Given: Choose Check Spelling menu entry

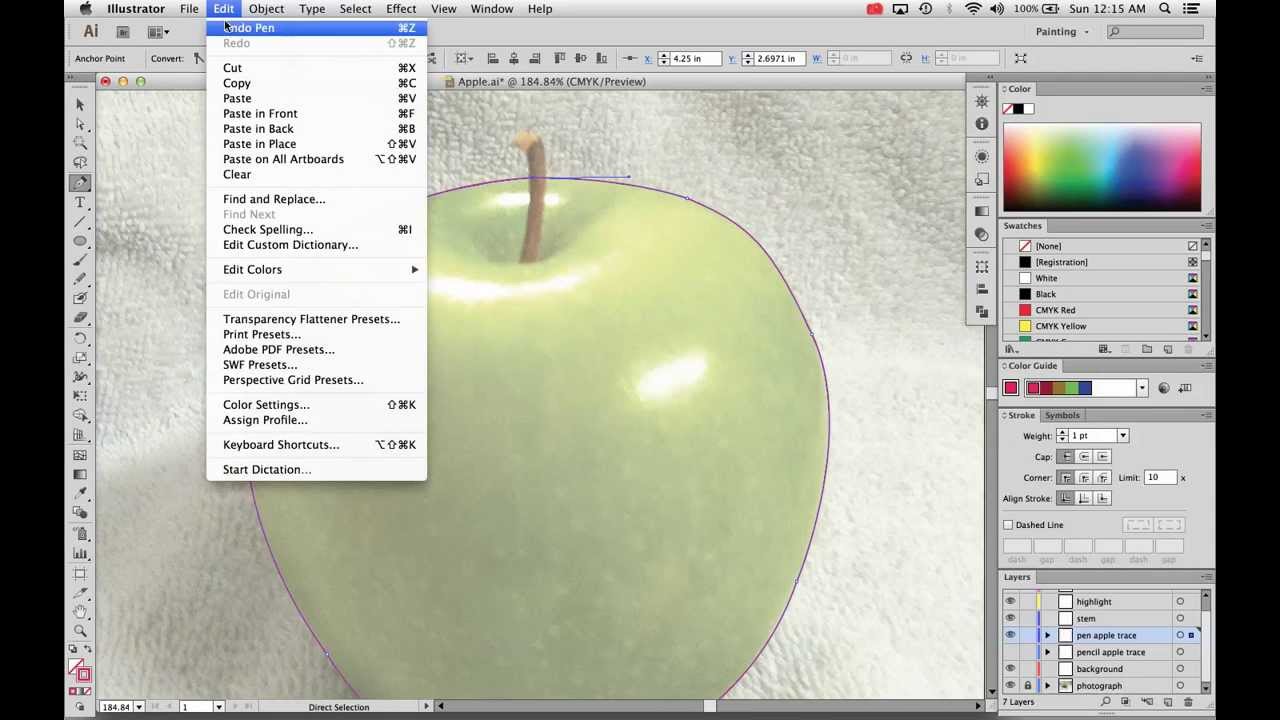Looking at the screenshot, I should coord(316,230).
